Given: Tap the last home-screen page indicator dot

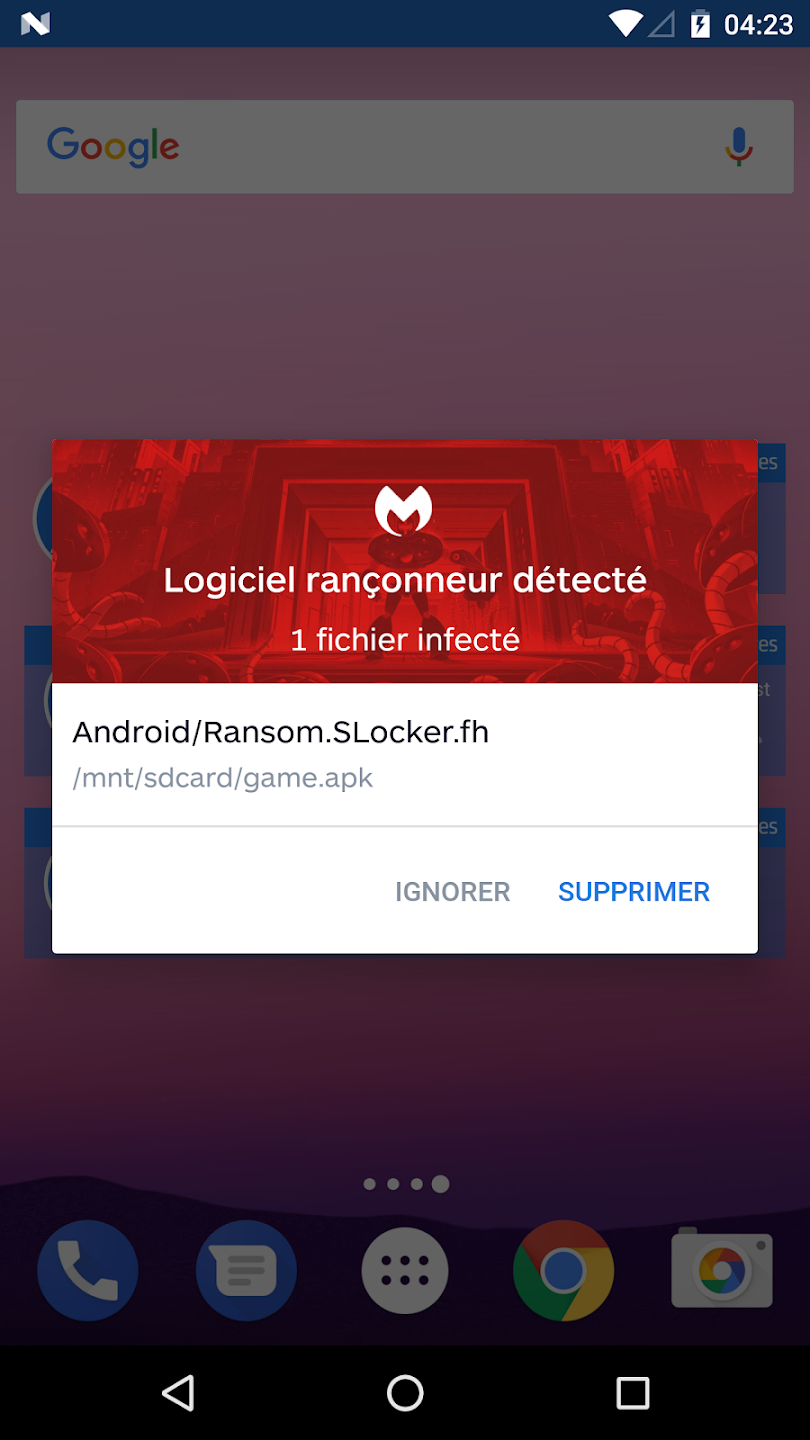Looking at the screenshot, I should (x=440, y=1184).
